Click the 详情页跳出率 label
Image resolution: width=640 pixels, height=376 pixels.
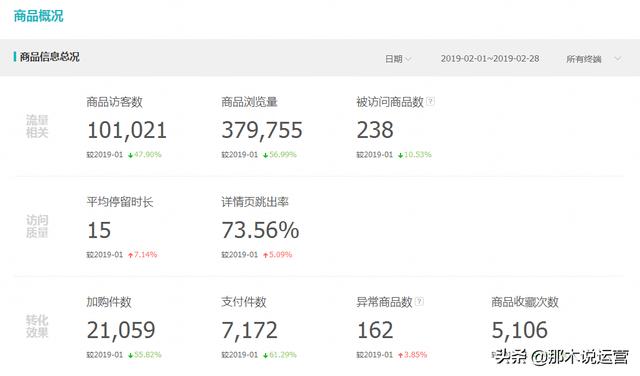[x=255, y=202]
